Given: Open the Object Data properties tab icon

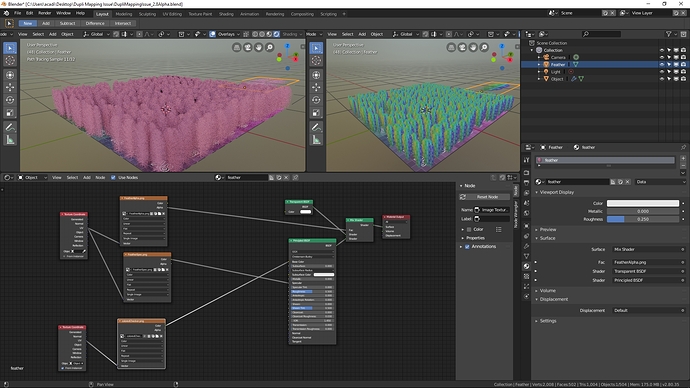Looking at the screenshot, I should (x=526, y=256).
